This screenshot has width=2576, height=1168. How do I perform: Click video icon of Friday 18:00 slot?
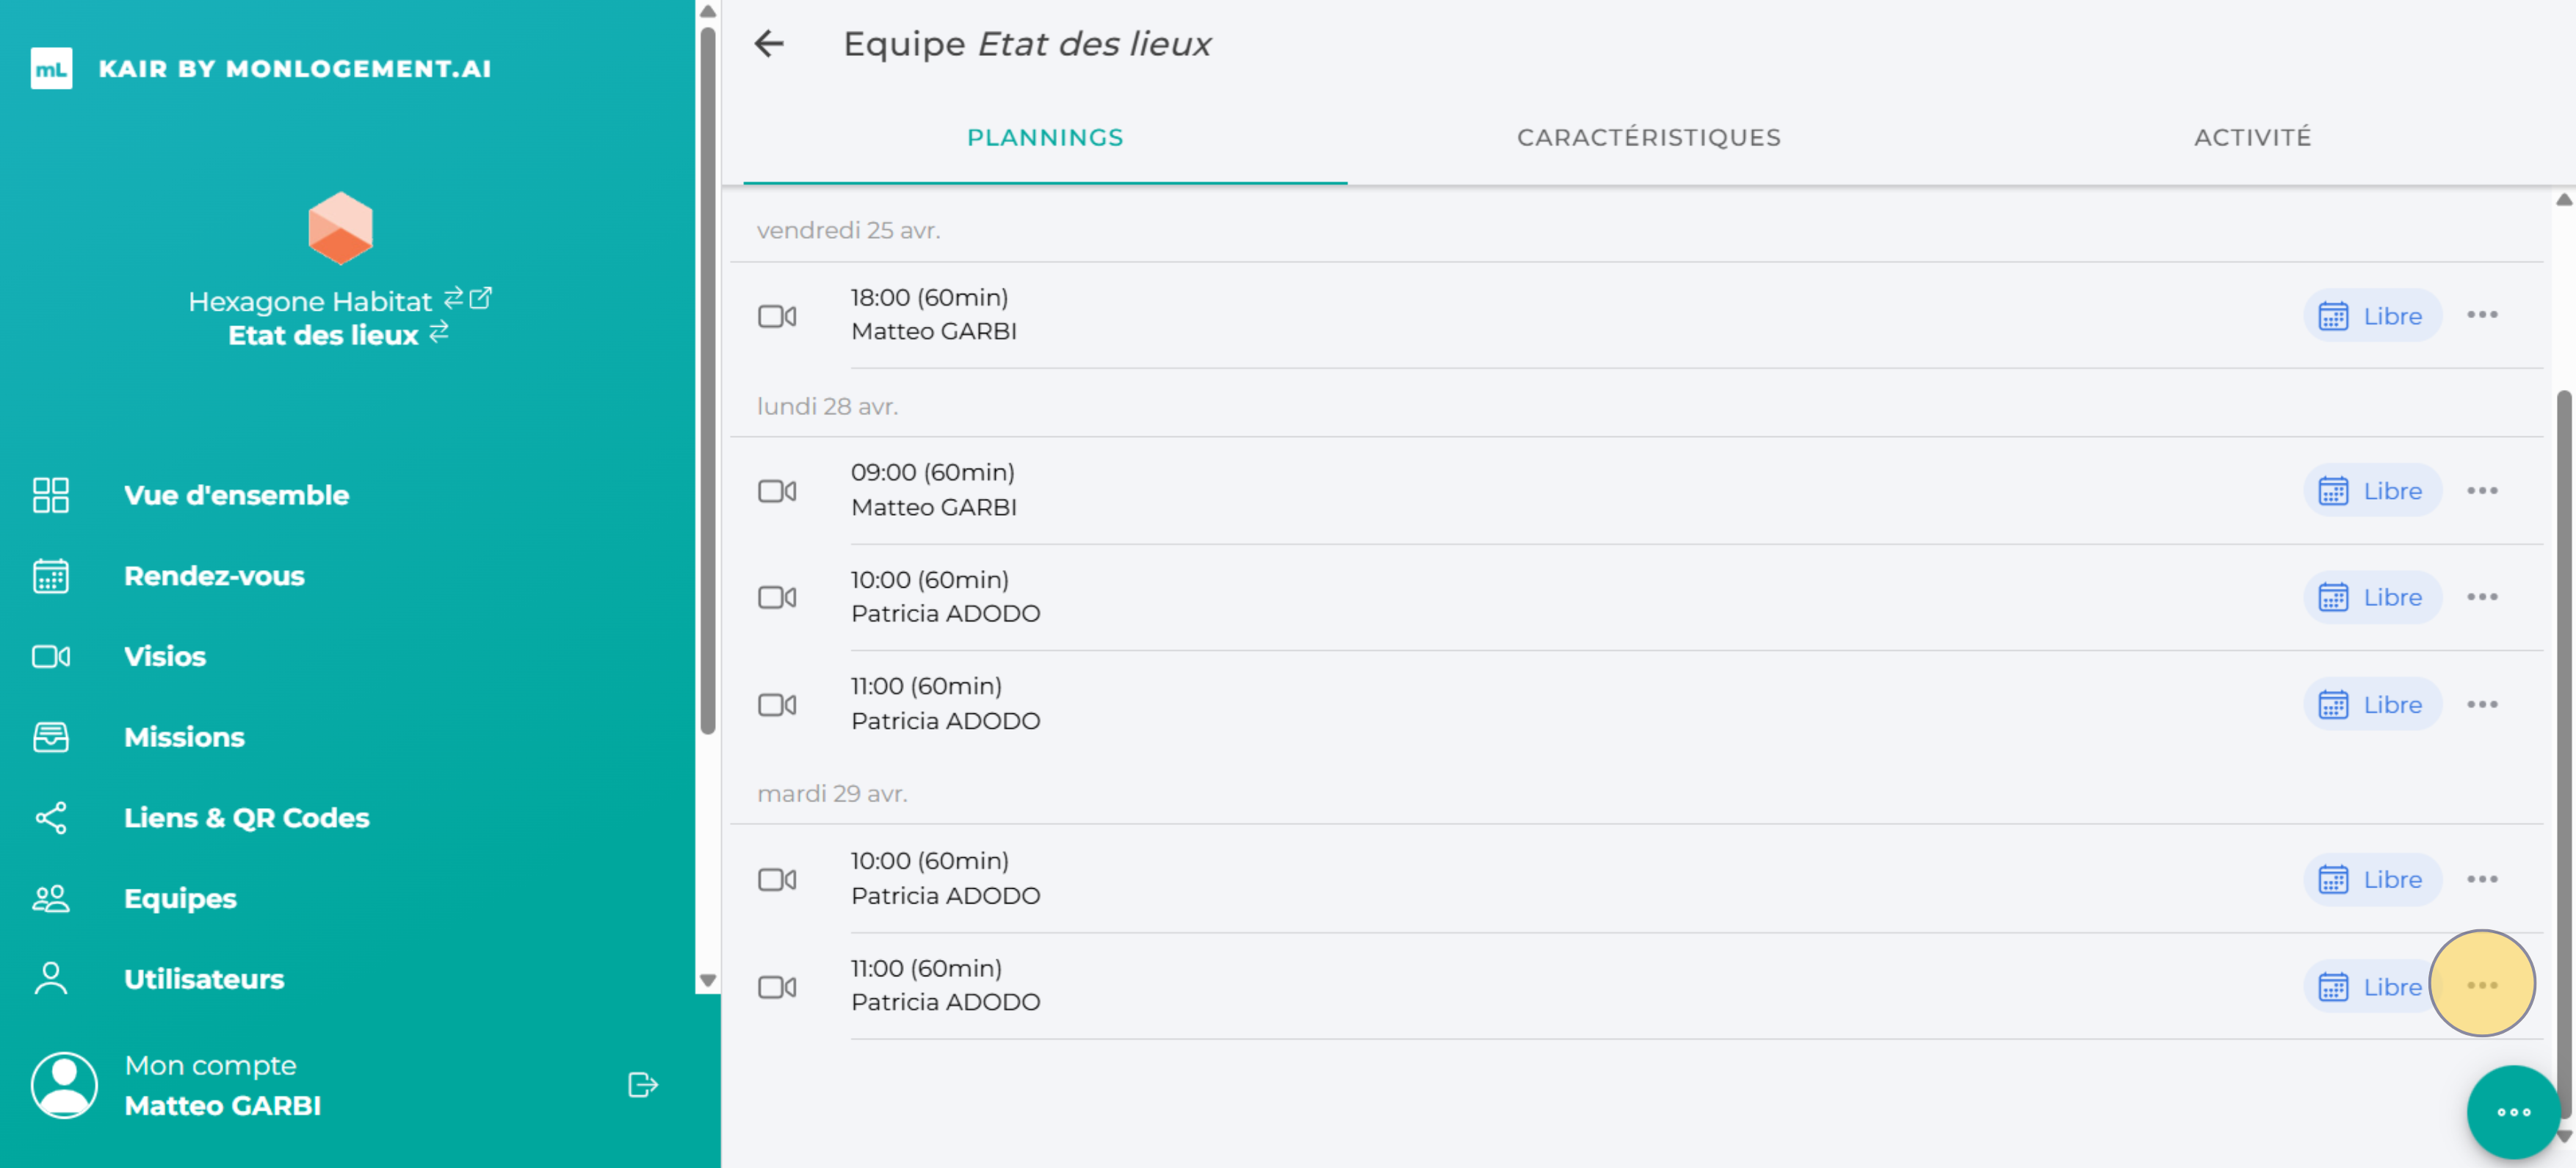(777, 316)
